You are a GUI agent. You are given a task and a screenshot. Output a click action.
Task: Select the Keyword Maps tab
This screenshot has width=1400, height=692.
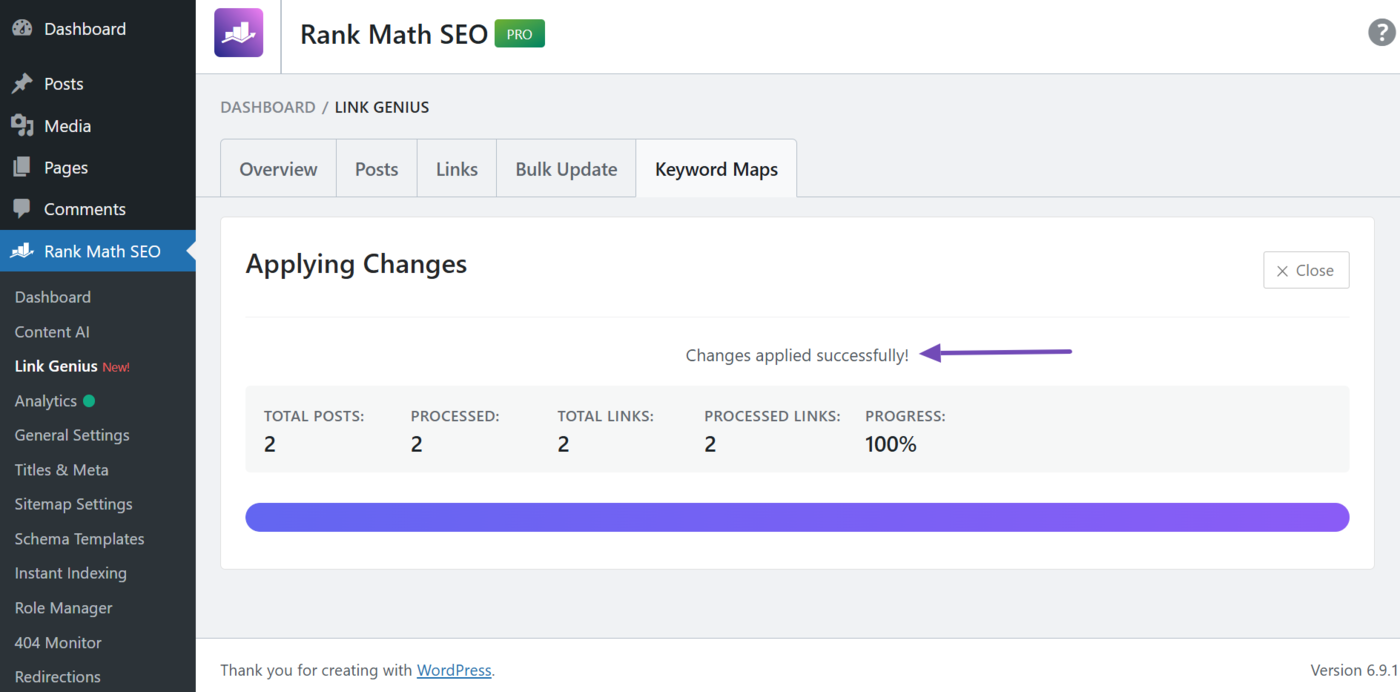point(716,169)
